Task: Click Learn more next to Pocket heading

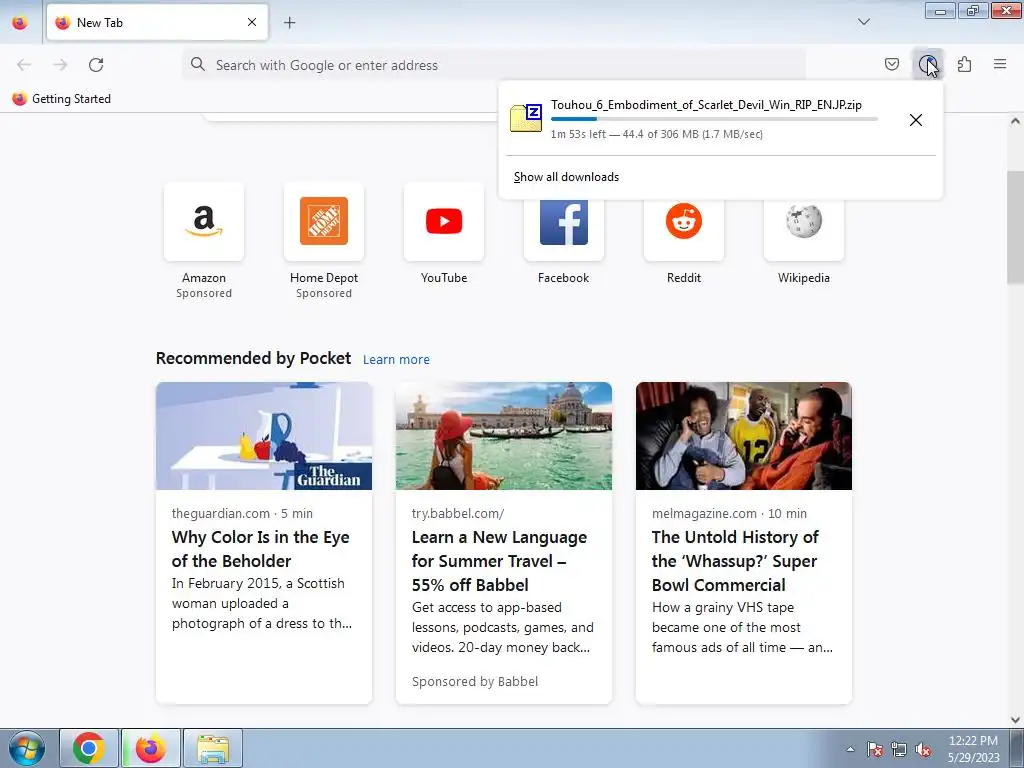Action: pos(396,359)
